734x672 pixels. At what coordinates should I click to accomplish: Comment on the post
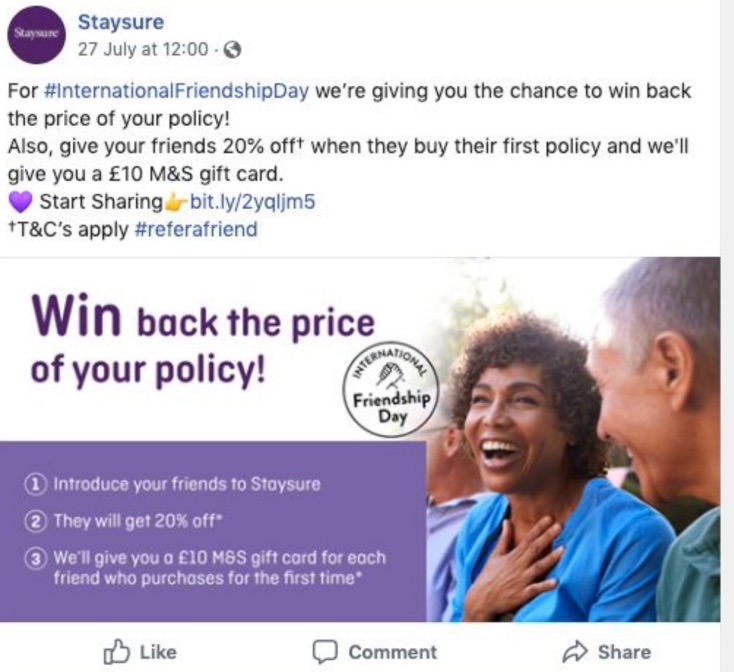[x=374, y=652]
